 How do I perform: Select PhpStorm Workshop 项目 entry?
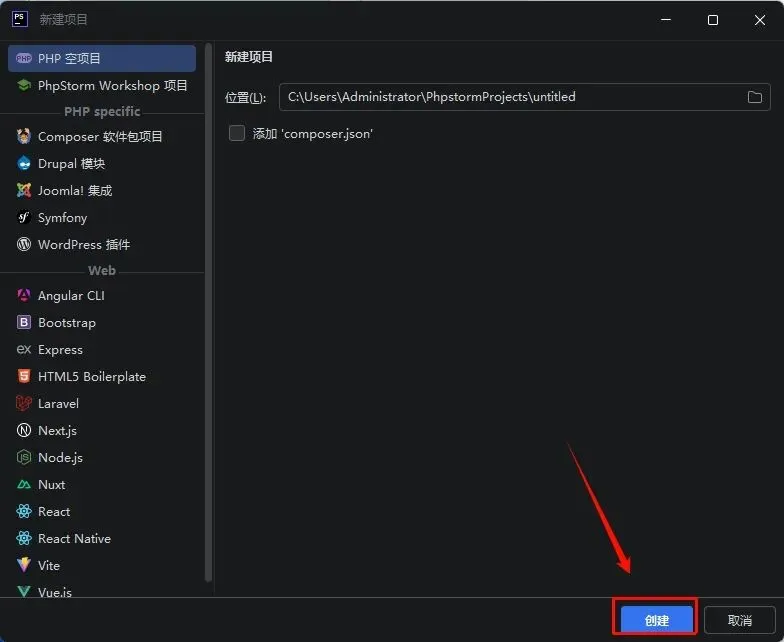point(102,86)
